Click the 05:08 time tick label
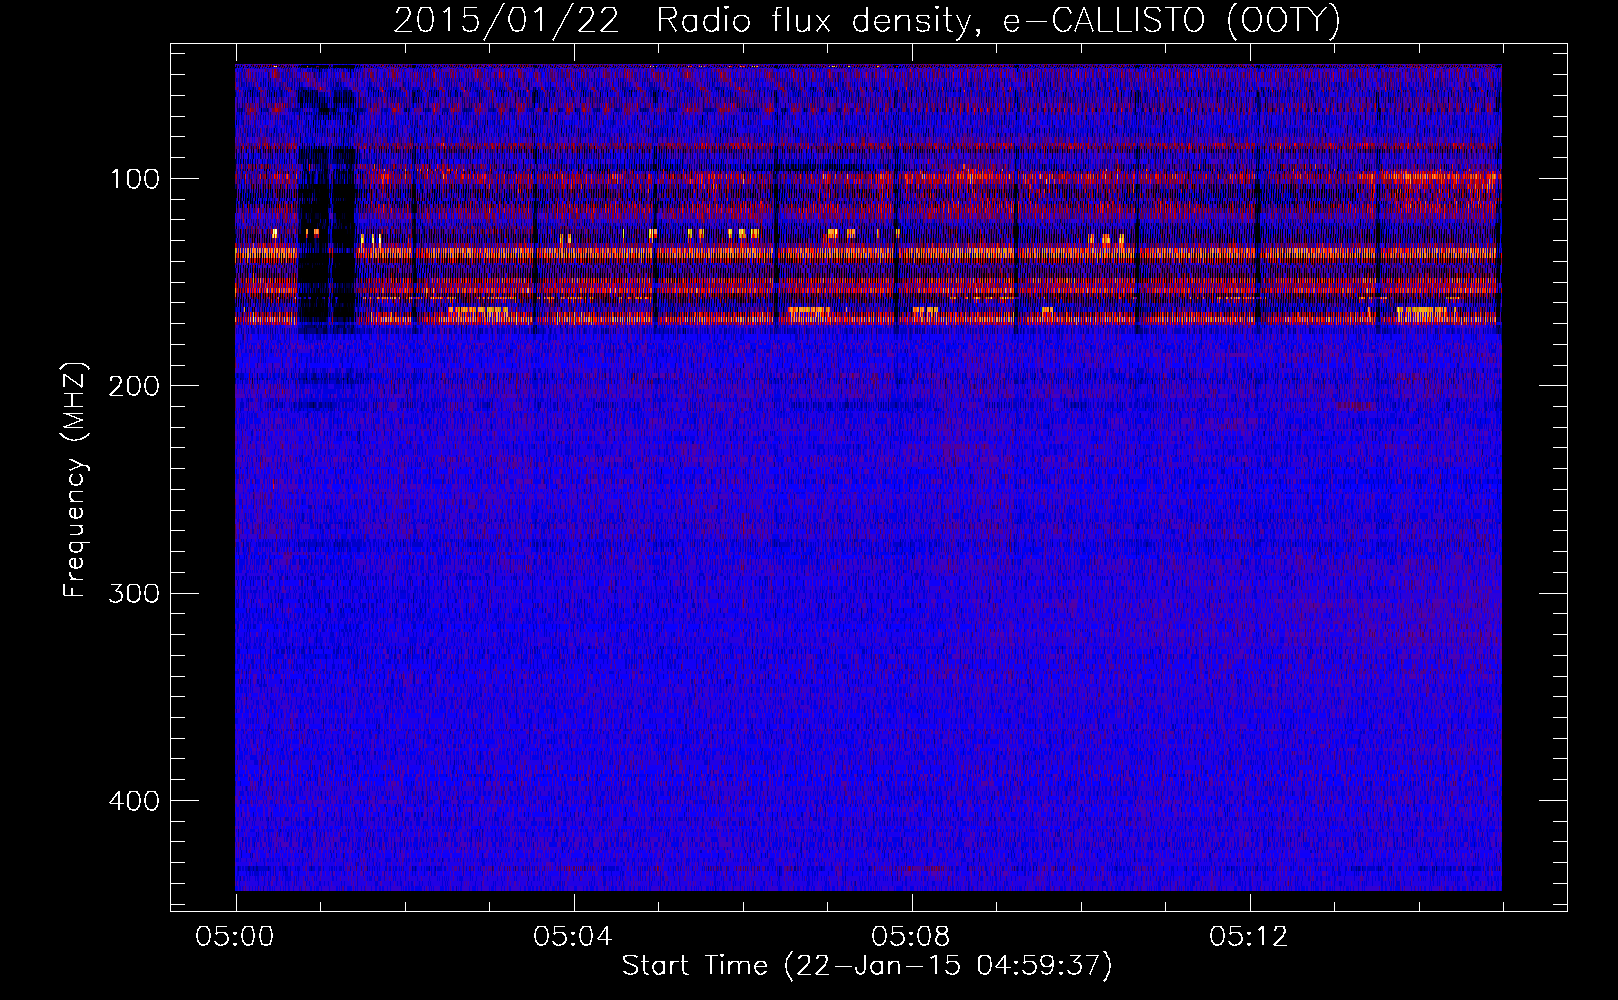The height and width of the screenshot is (1000, 1618). [911, 937]
